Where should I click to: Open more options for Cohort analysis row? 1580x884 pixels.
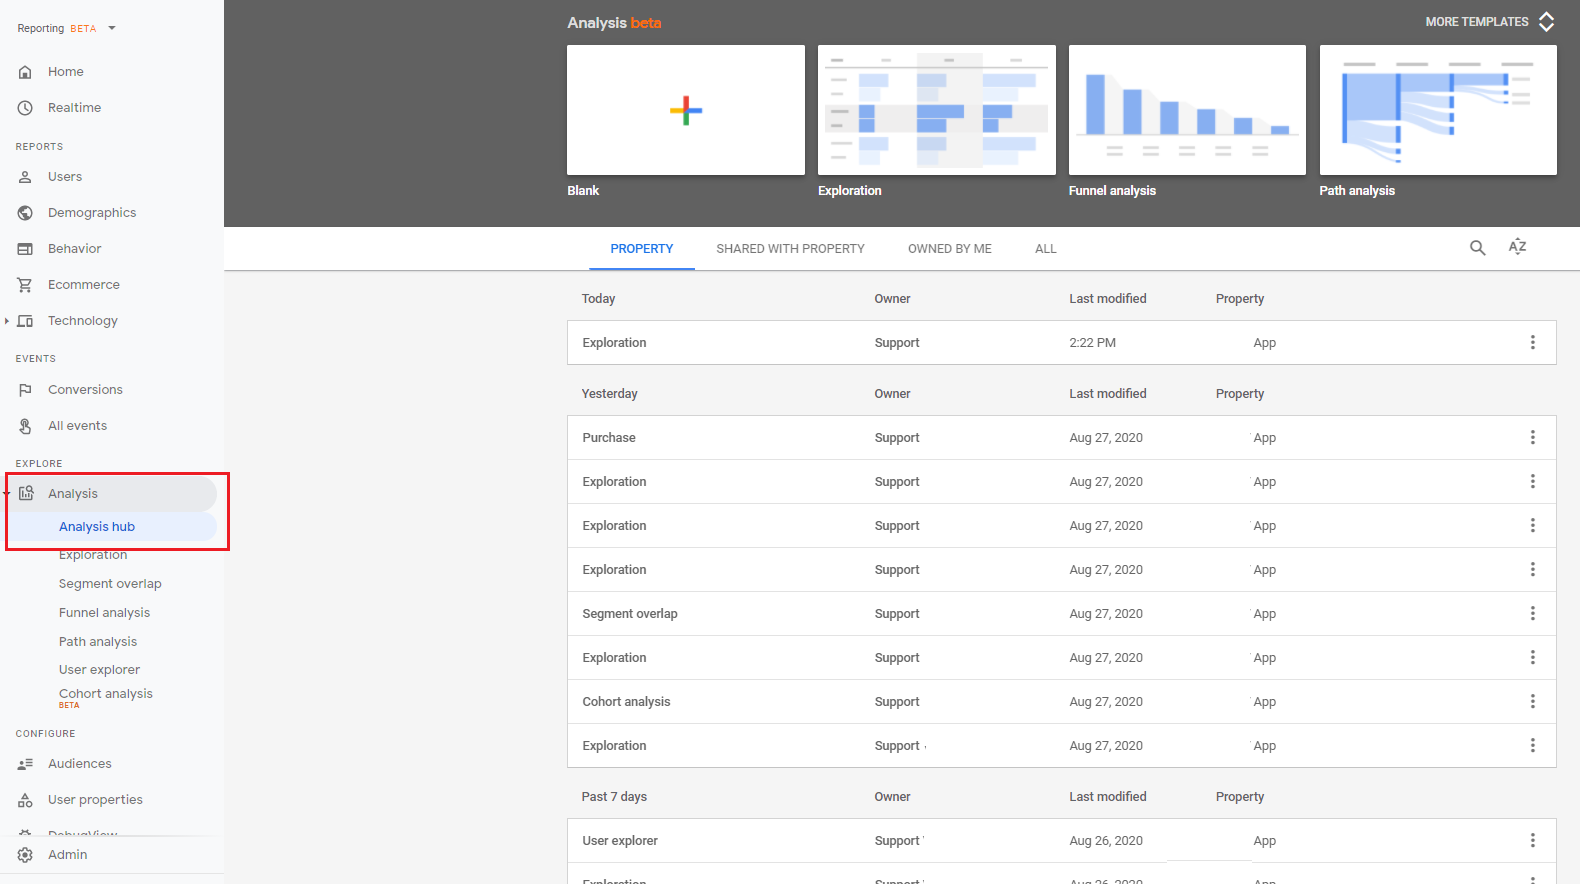click(1532, 702)
